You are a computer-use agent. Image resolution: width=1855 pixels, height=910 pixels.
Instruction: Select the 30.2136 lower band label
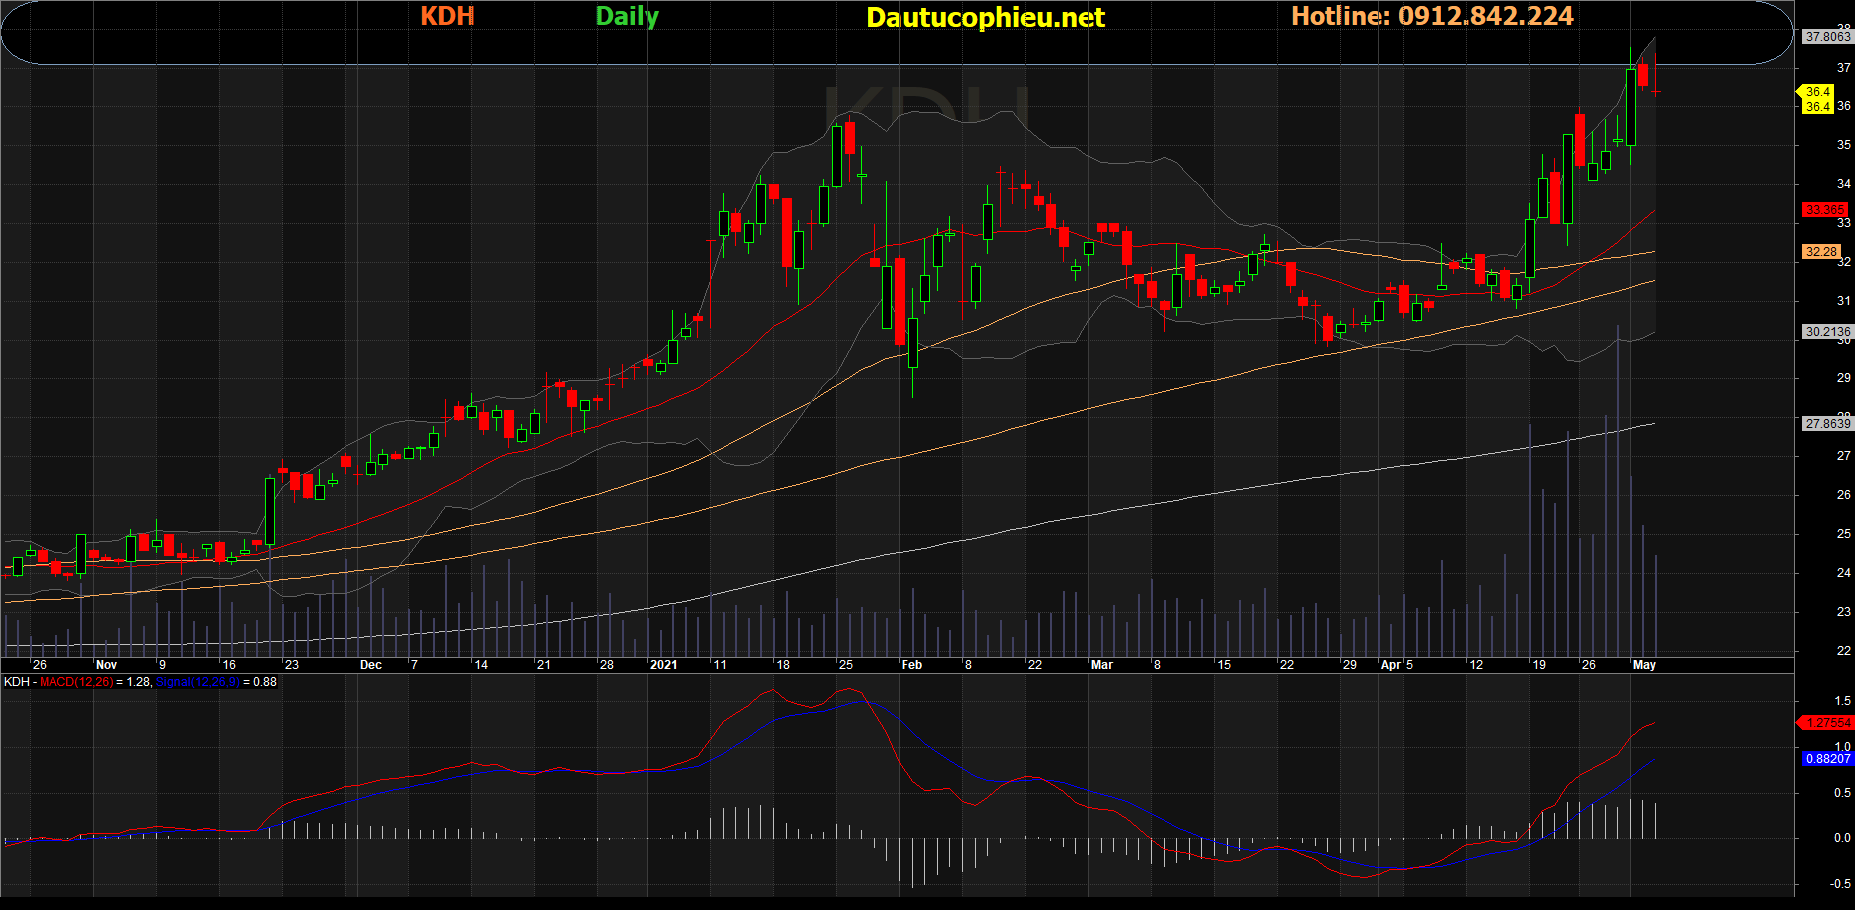click(1827, 332)
